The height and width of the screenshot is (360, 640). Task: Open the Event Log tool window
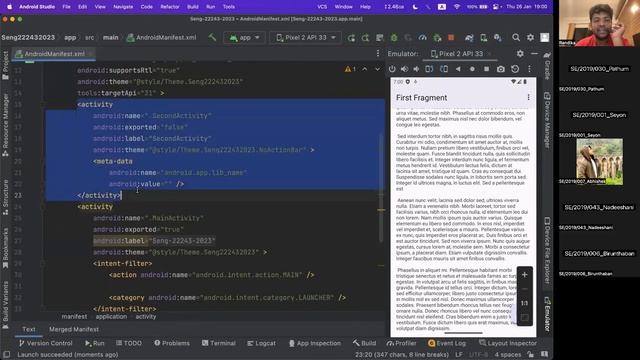pos(447,343)
